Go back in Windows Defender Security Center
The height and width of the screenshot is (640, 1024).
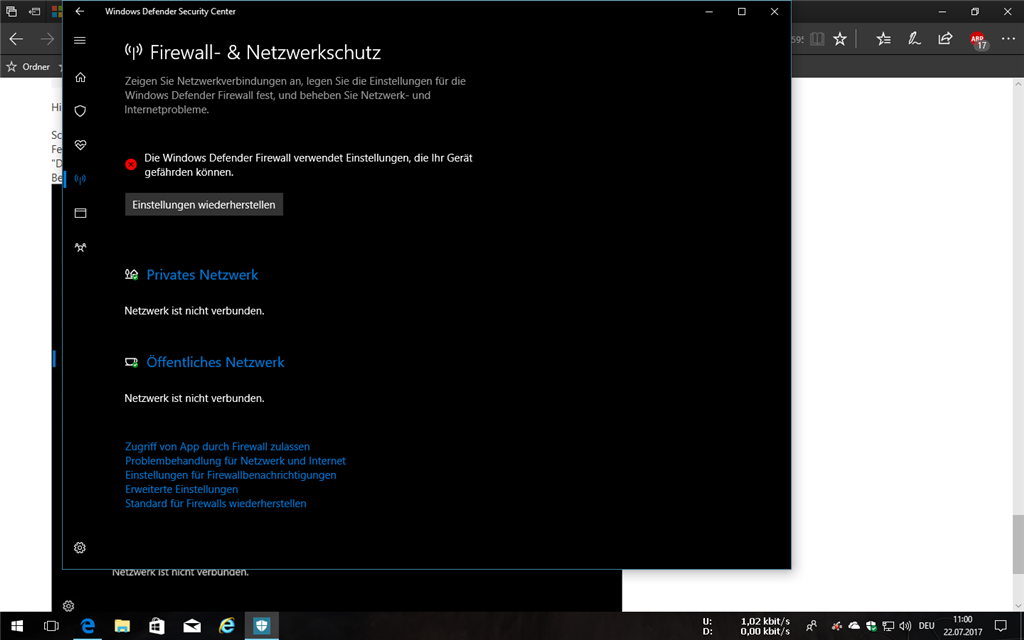(80, 11)
